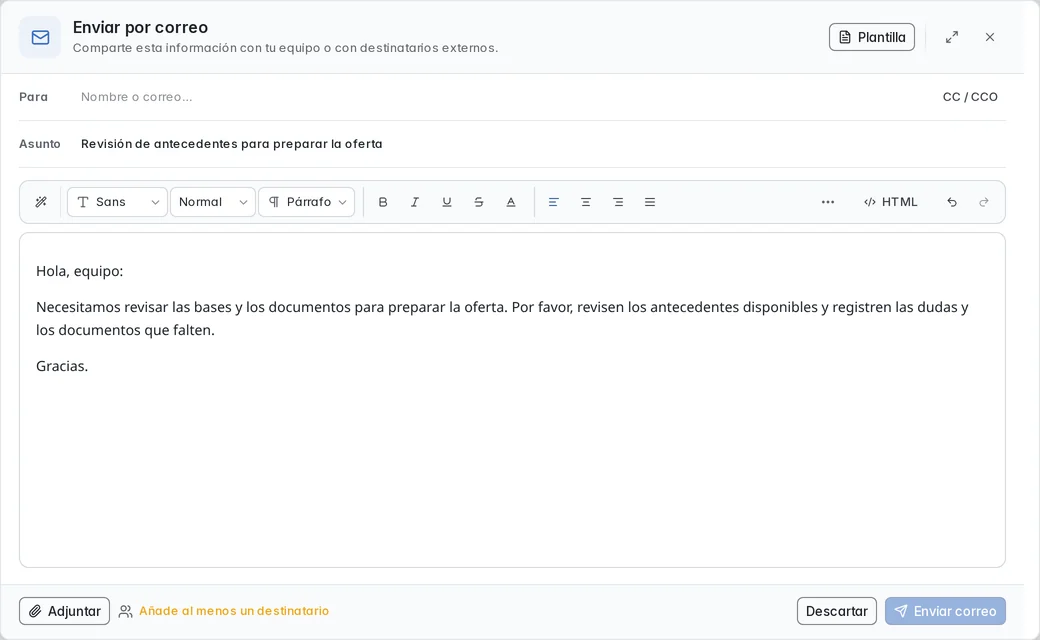Redo the last edit

(x=984, y=202)
